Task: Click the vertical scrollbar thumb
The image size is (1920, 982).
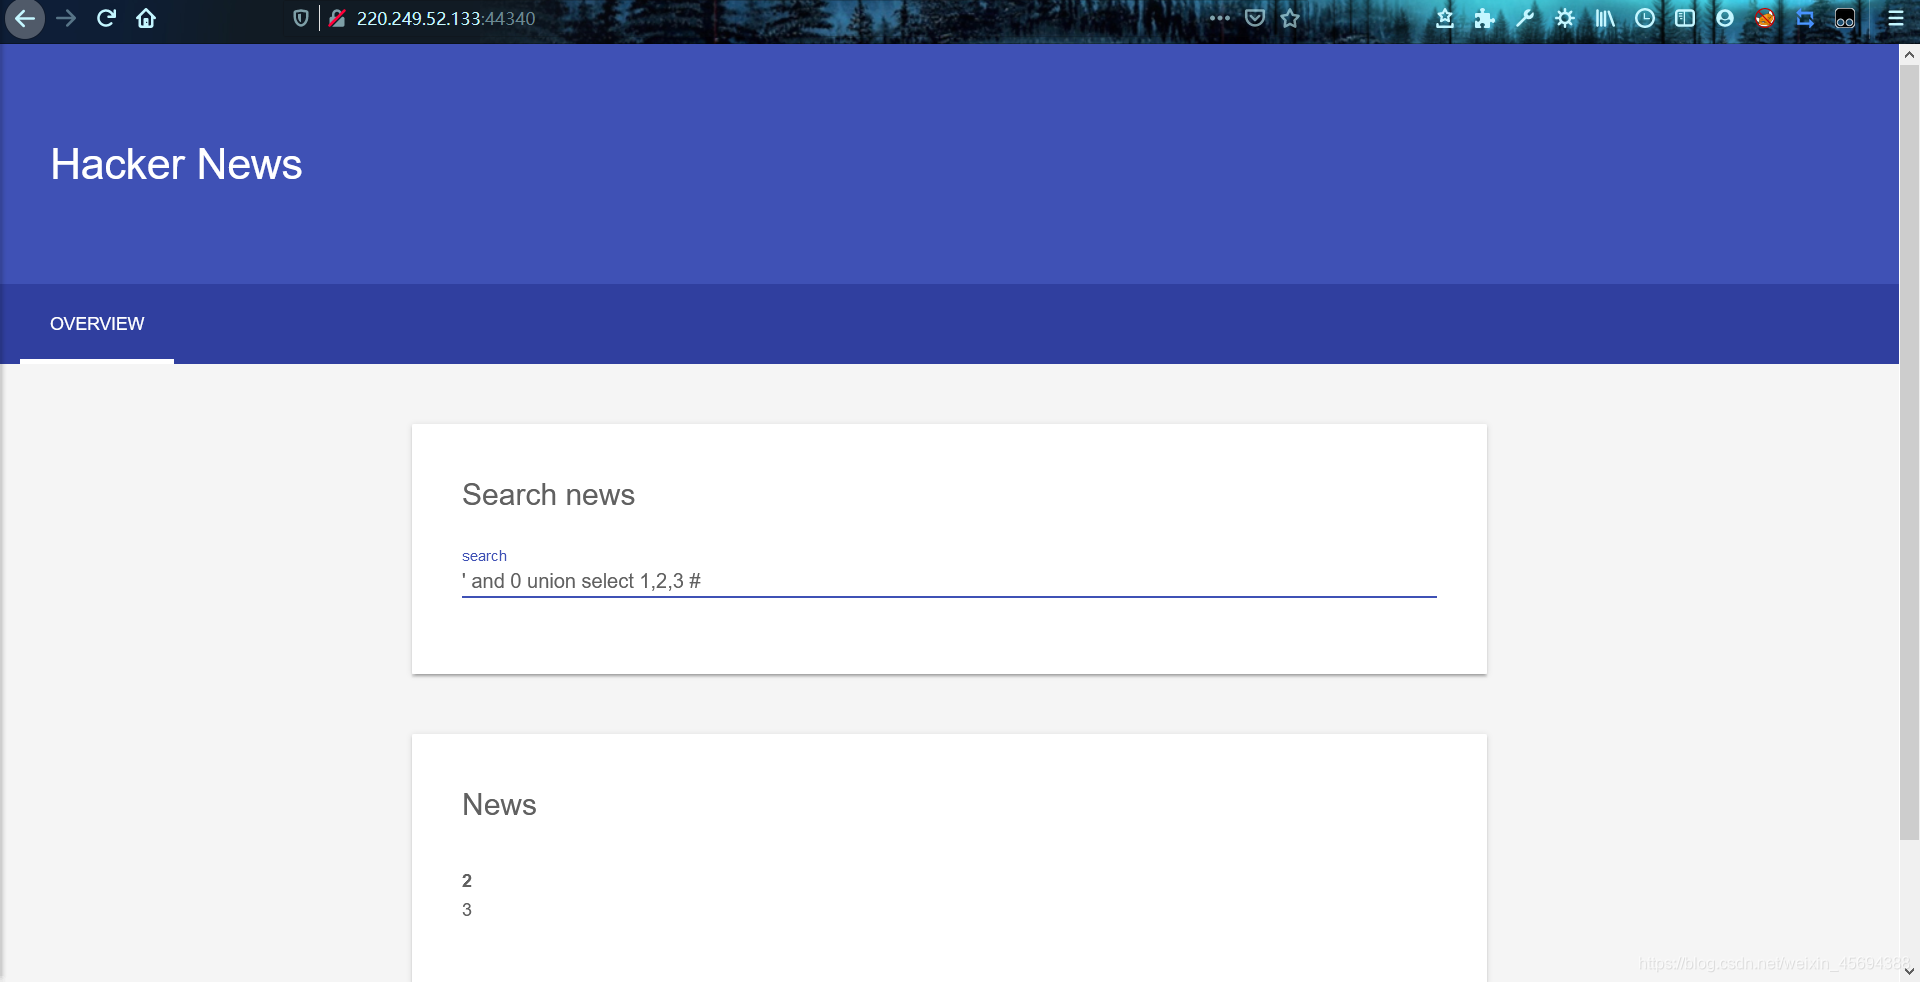Action: pyautogui.click(x=1909, y=454)
